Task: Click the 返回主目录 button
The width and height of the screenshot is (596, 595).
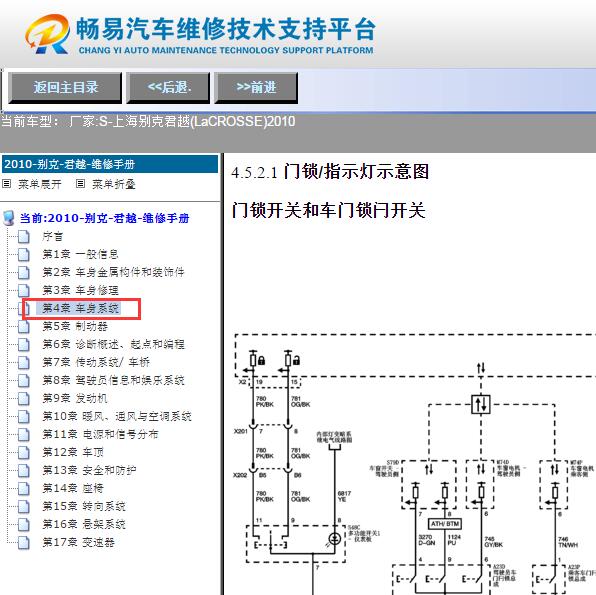Action: point(65,88)
